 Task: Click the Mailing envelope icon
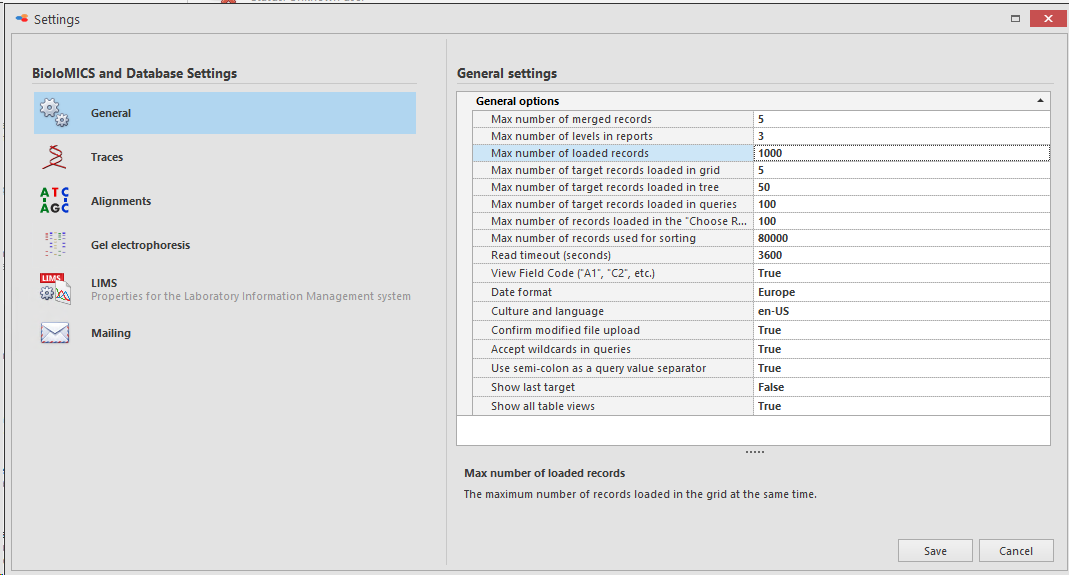(x=55, y=333)
